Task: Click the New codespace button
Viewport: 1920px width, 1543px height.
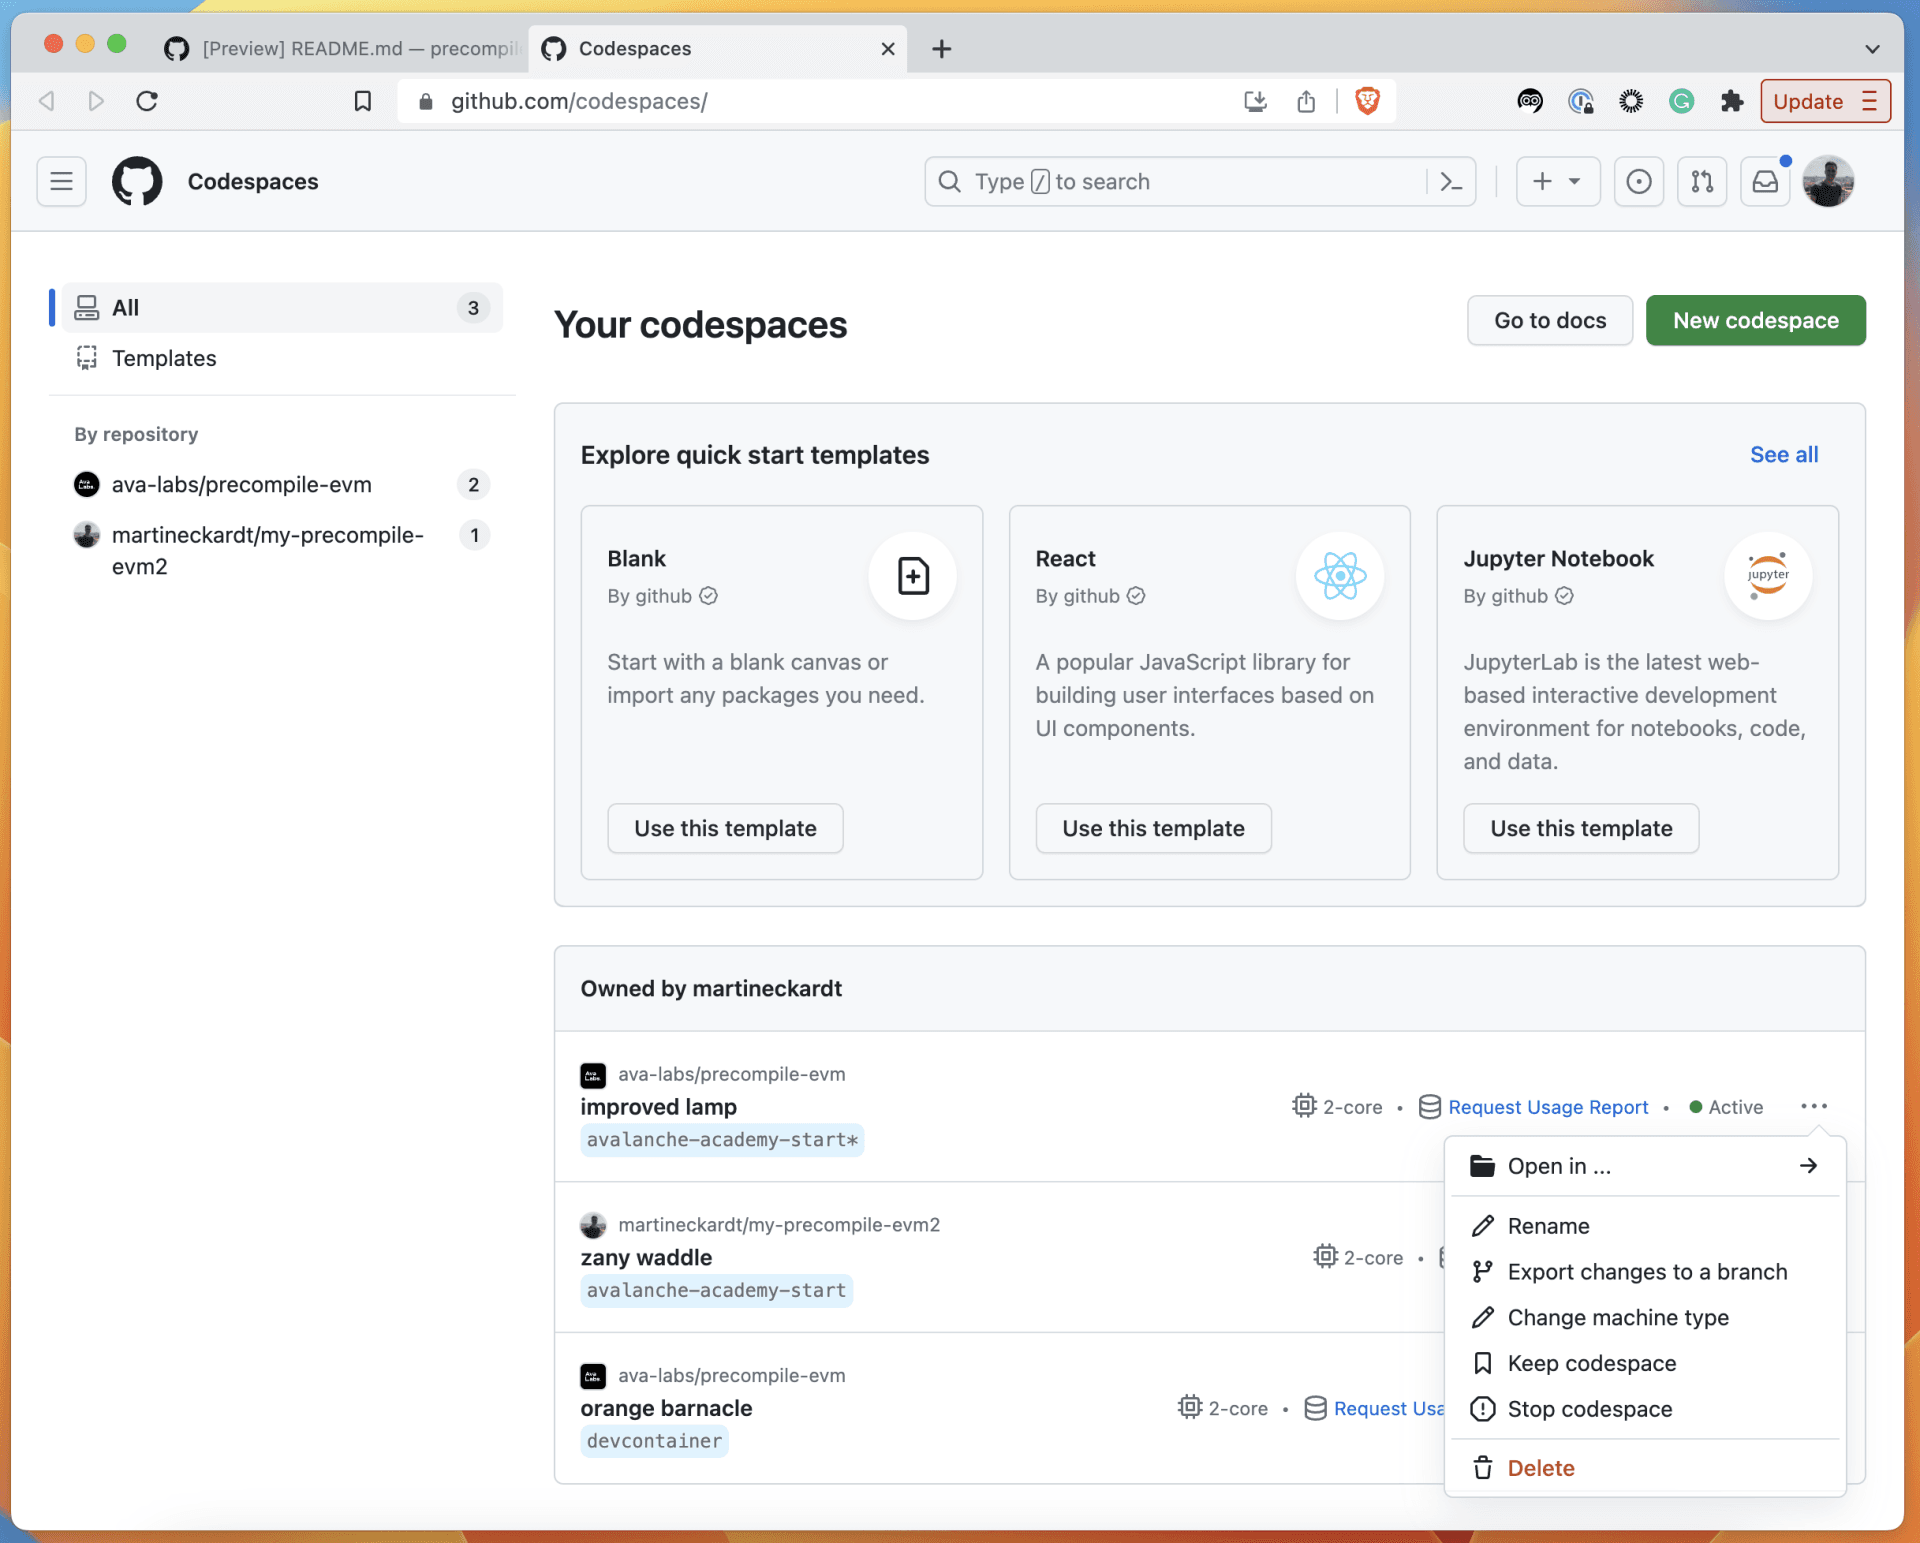Action: 1755,320
